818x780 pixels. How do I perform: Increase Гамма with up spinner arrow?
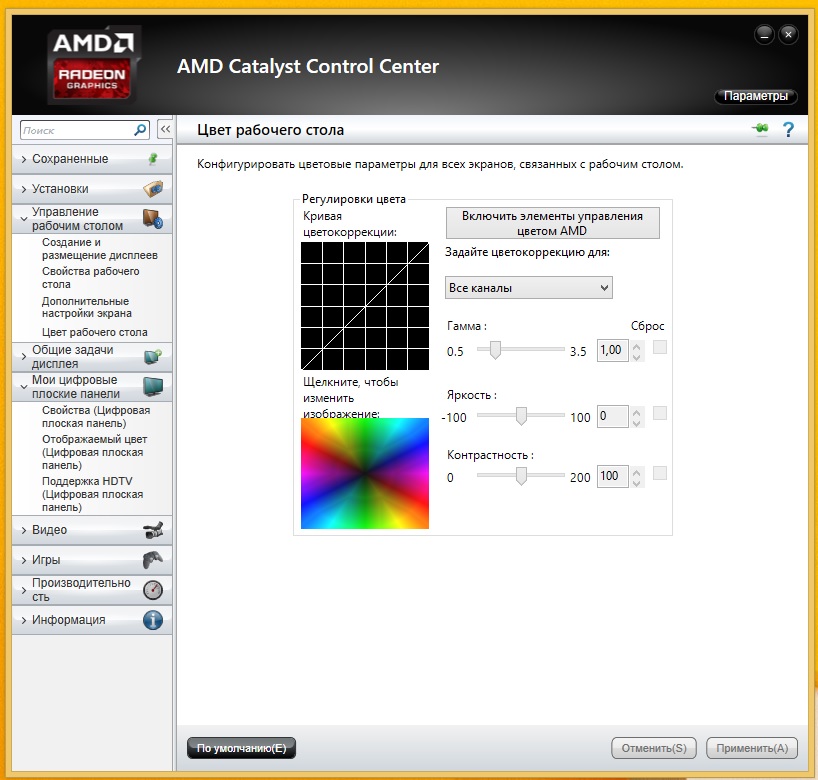coord(636,346)
